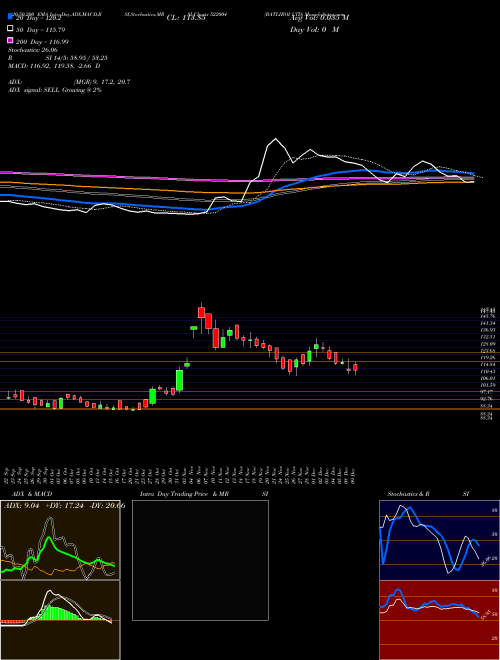Open the MACD histogram chart thumbnail
Screen dimensions: 500x660
click(60, 620)
